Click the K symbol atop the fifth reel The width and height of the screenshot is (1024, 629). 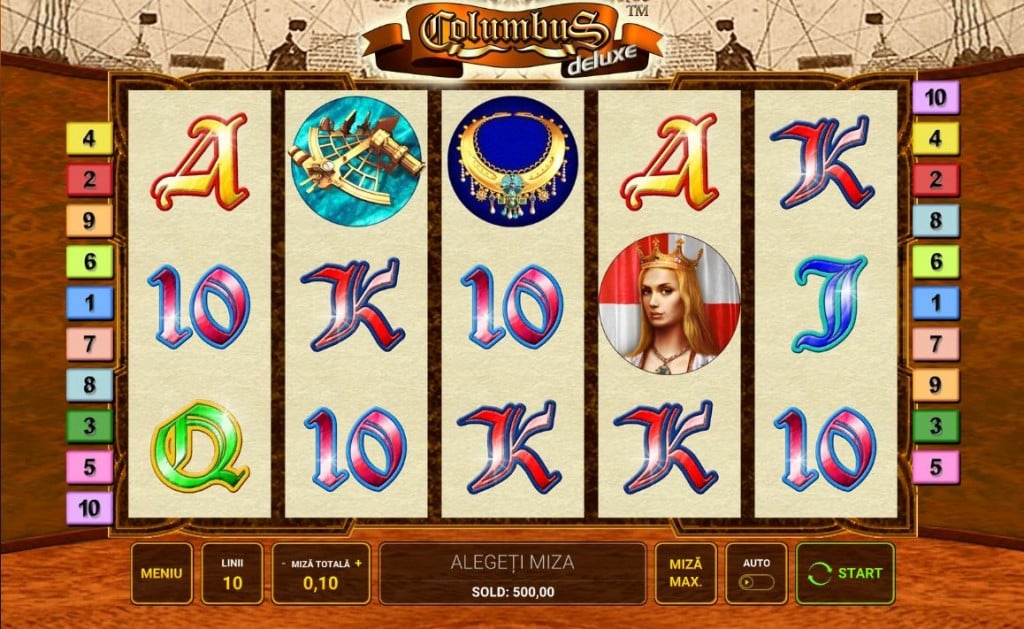[x=823, y=161]
